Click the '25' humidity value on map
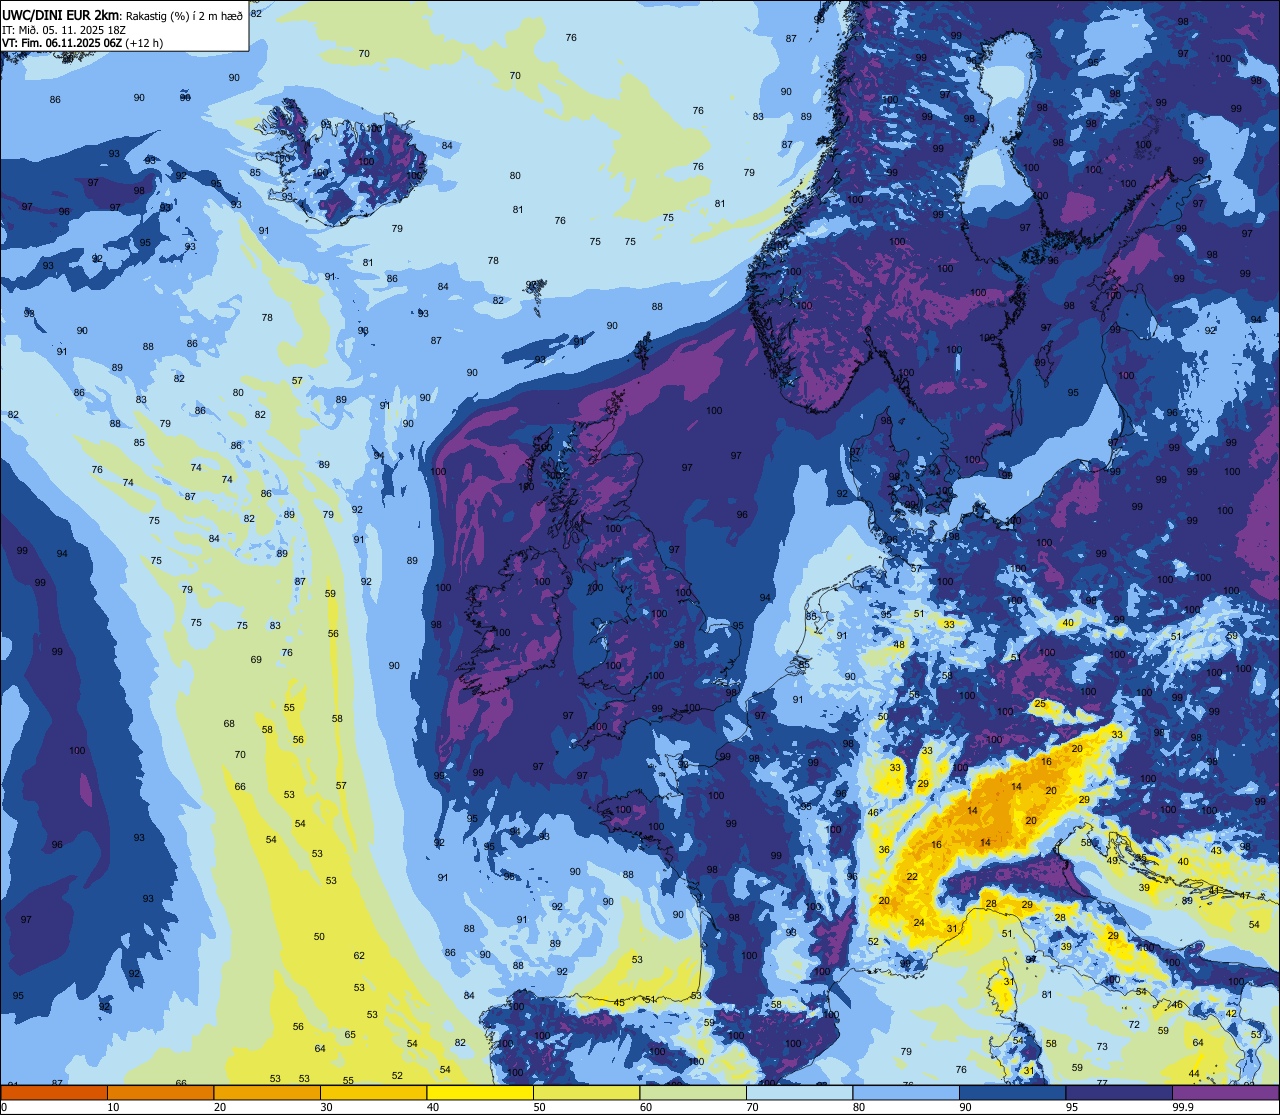1280x1115 pixels. tap(1040, 704)
